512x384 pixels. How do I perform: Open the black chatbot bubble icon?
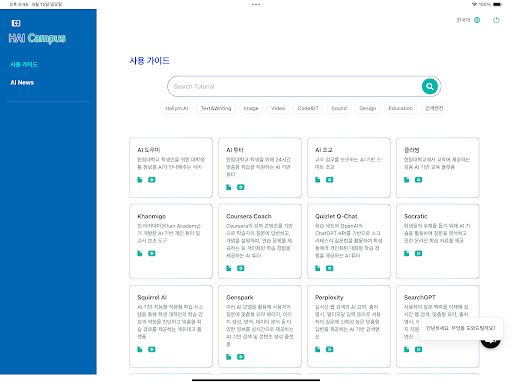coord(491,342)
